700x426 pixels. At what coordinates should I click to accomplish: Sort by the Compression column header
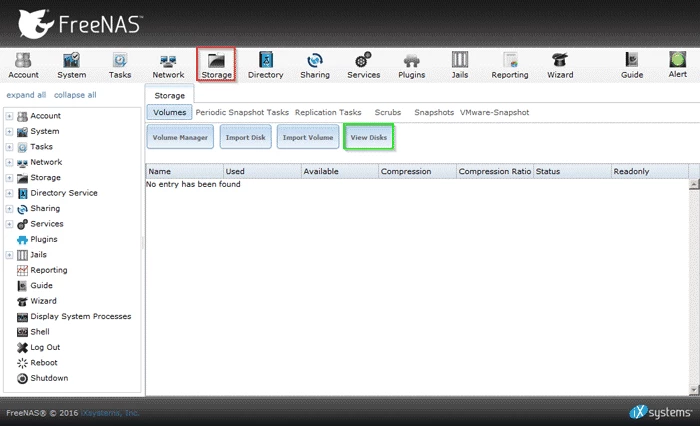click(x=417, y=171)
